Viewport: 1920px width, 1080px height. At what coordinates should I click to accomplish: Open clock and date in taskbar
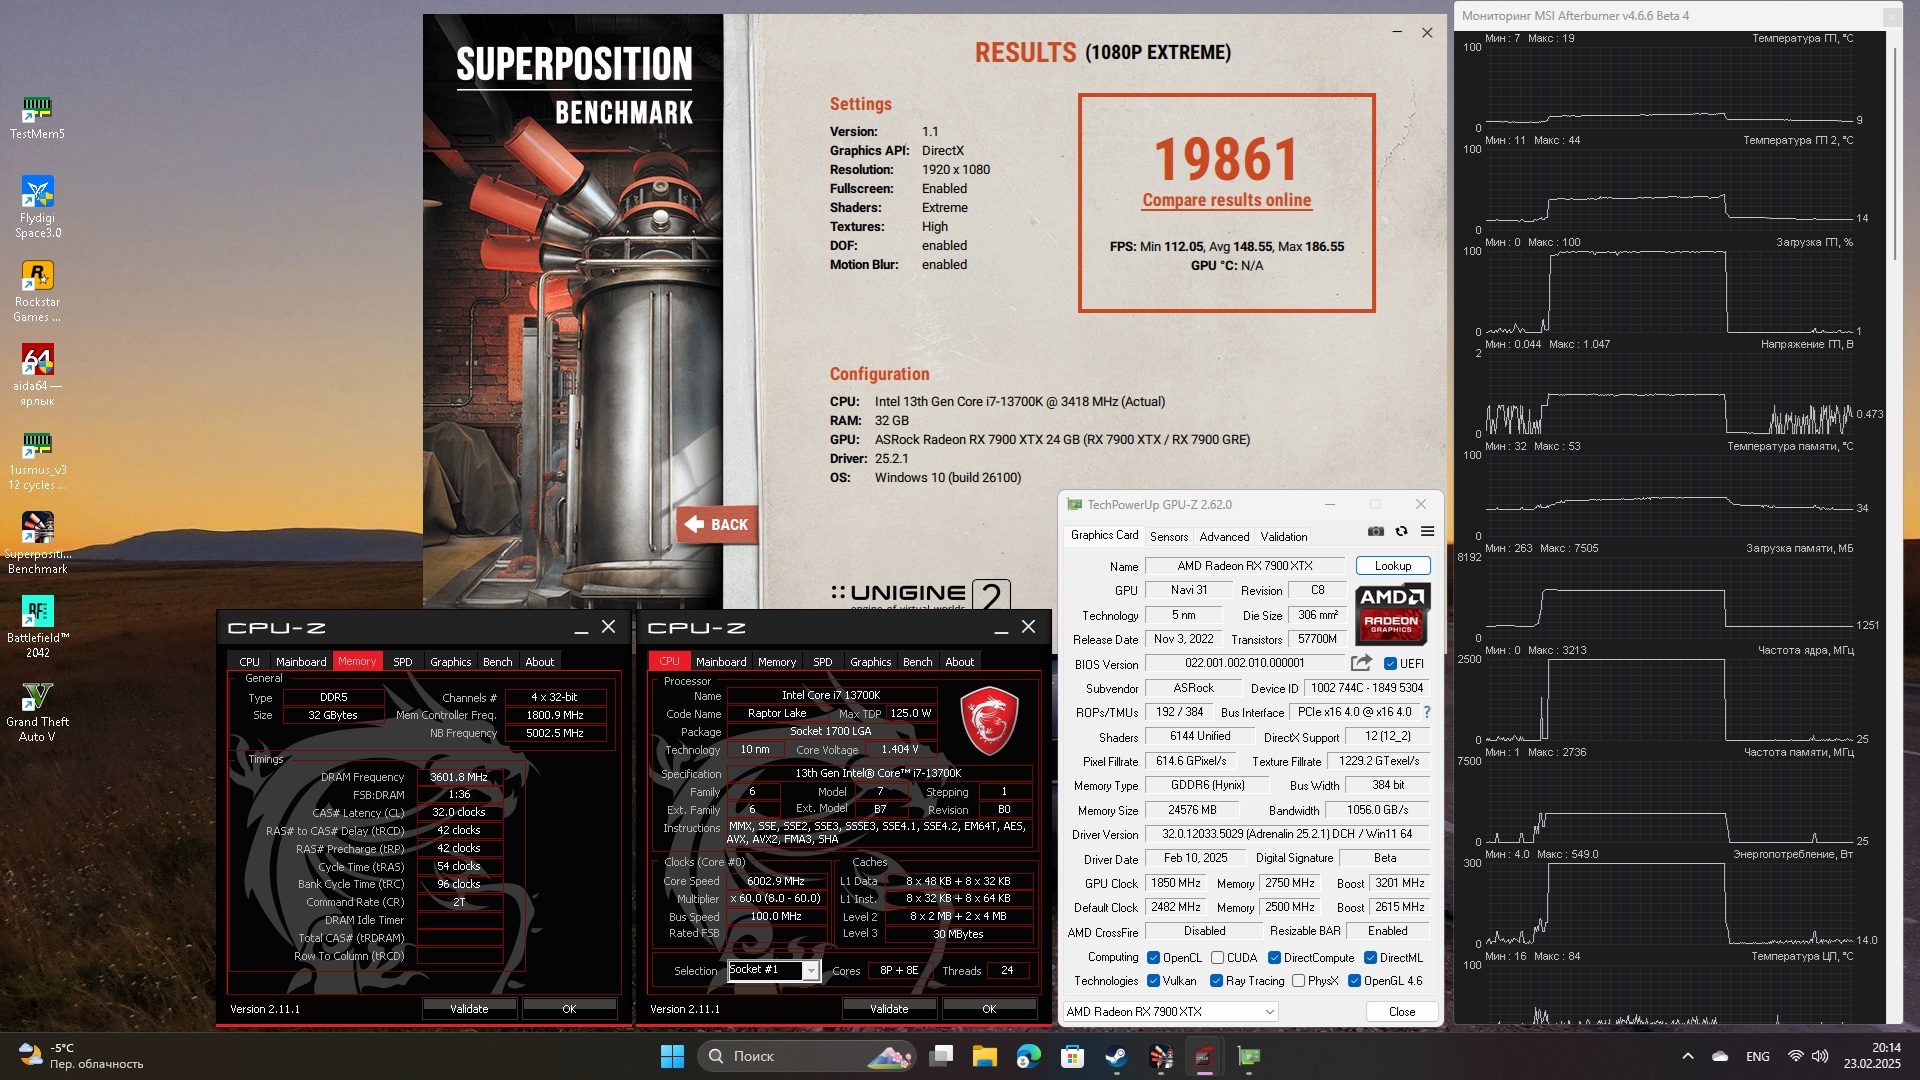[1872, 1056]
